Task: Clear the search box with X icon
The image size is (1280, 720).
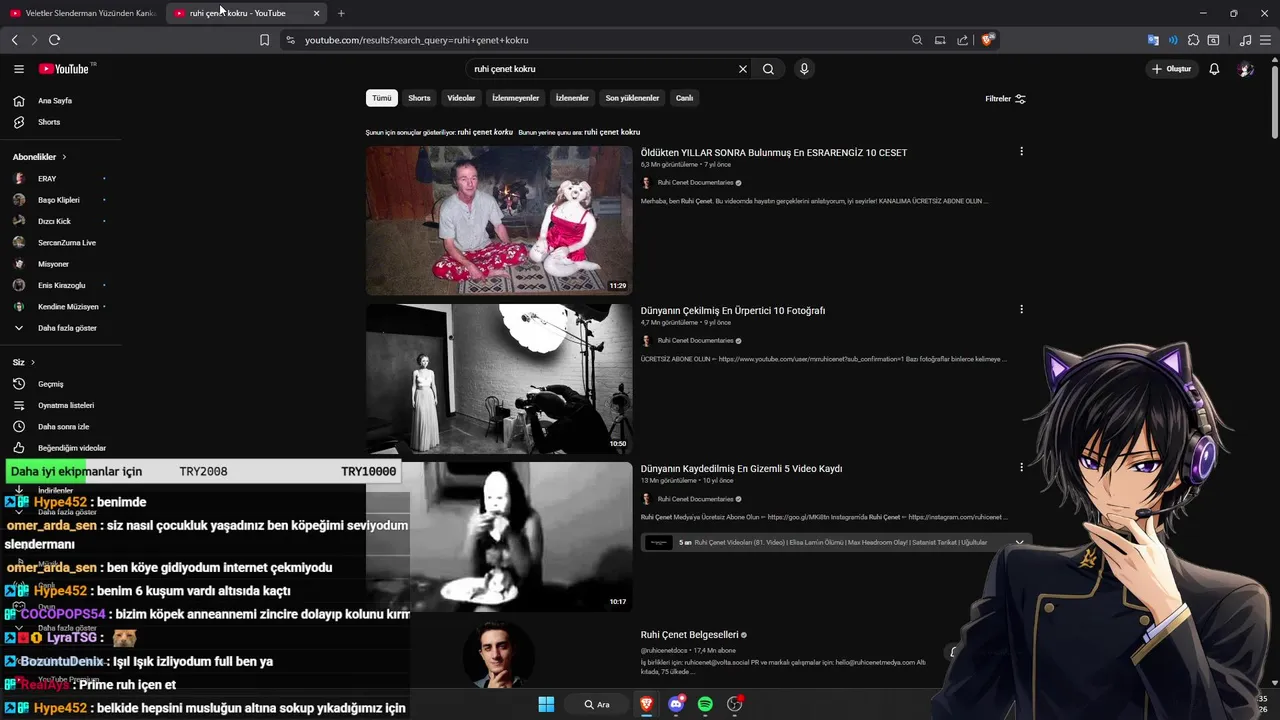Action: 742,69
